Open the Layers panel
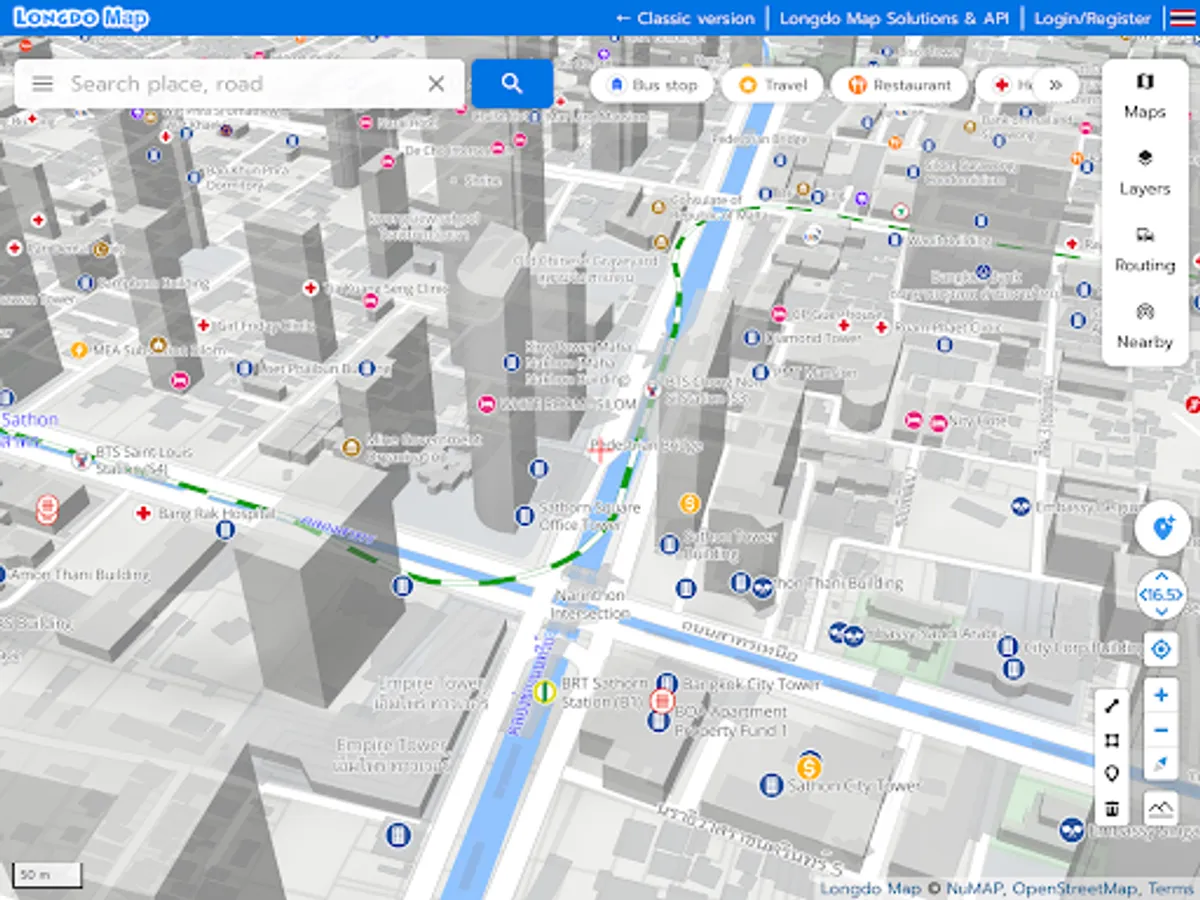 coord(1144,170)
